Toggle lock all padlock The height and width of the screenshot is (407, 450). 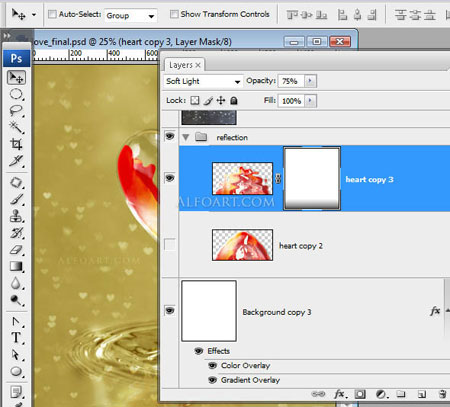click(x=234, y=100)
